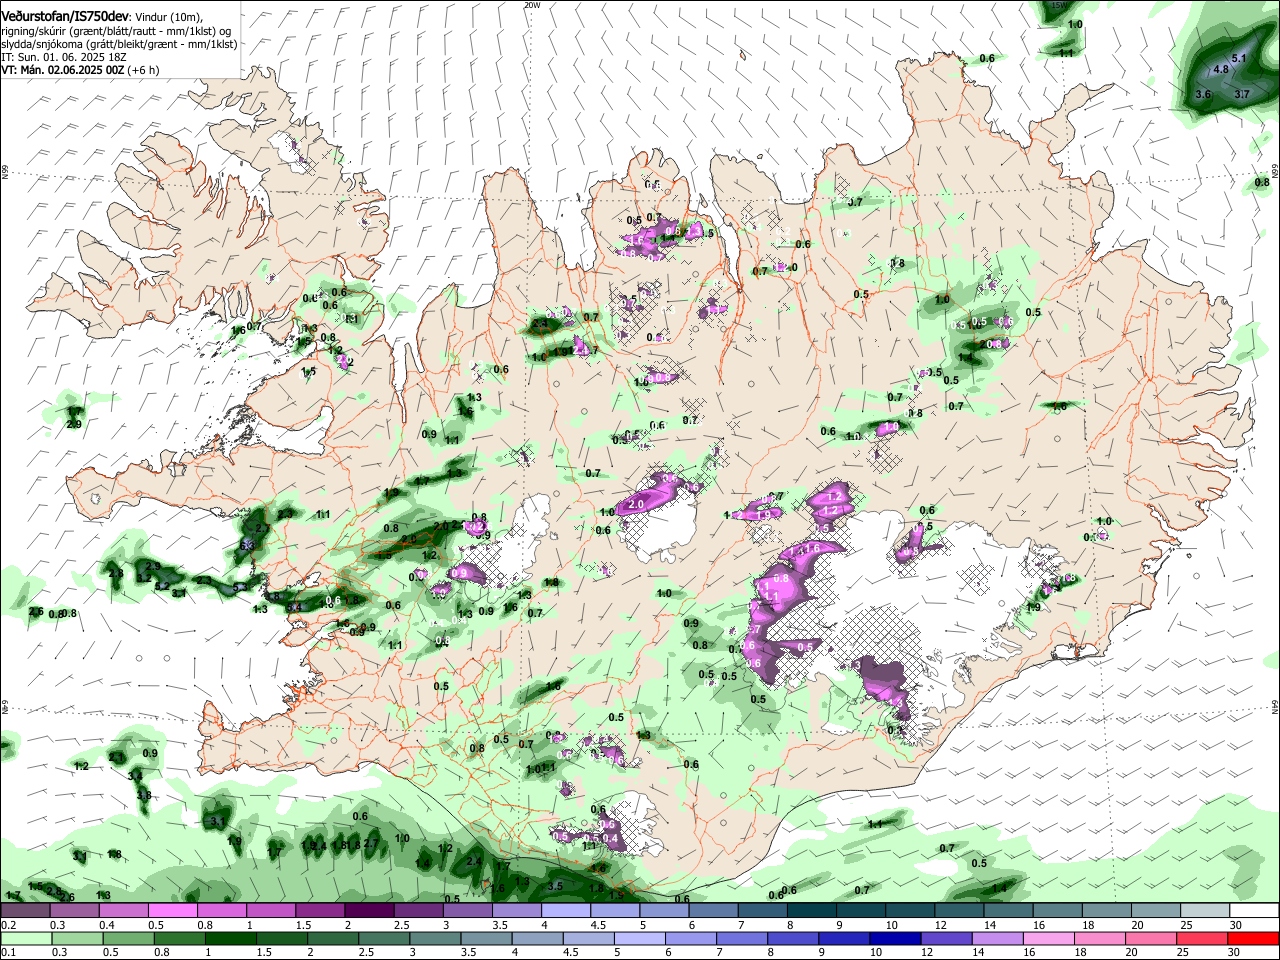Click the '0.1' label on the rain scale
The width and height of the screenshot is (1280, 960).
9,952
